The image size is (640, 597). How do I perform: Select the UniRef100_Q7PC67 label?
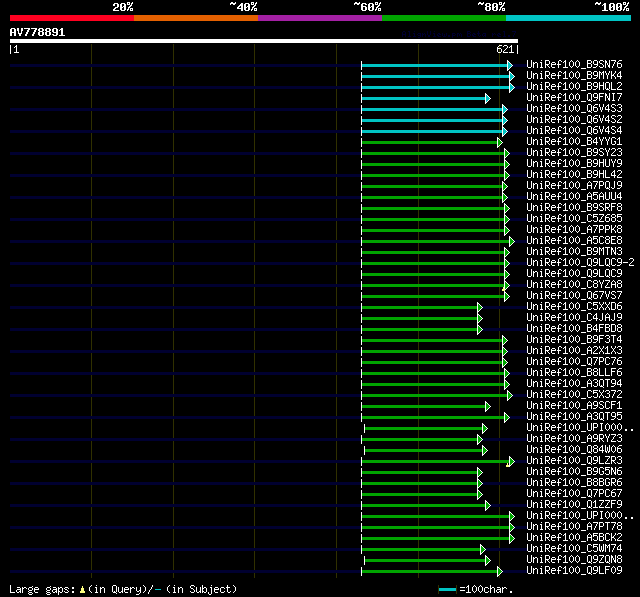574,494
